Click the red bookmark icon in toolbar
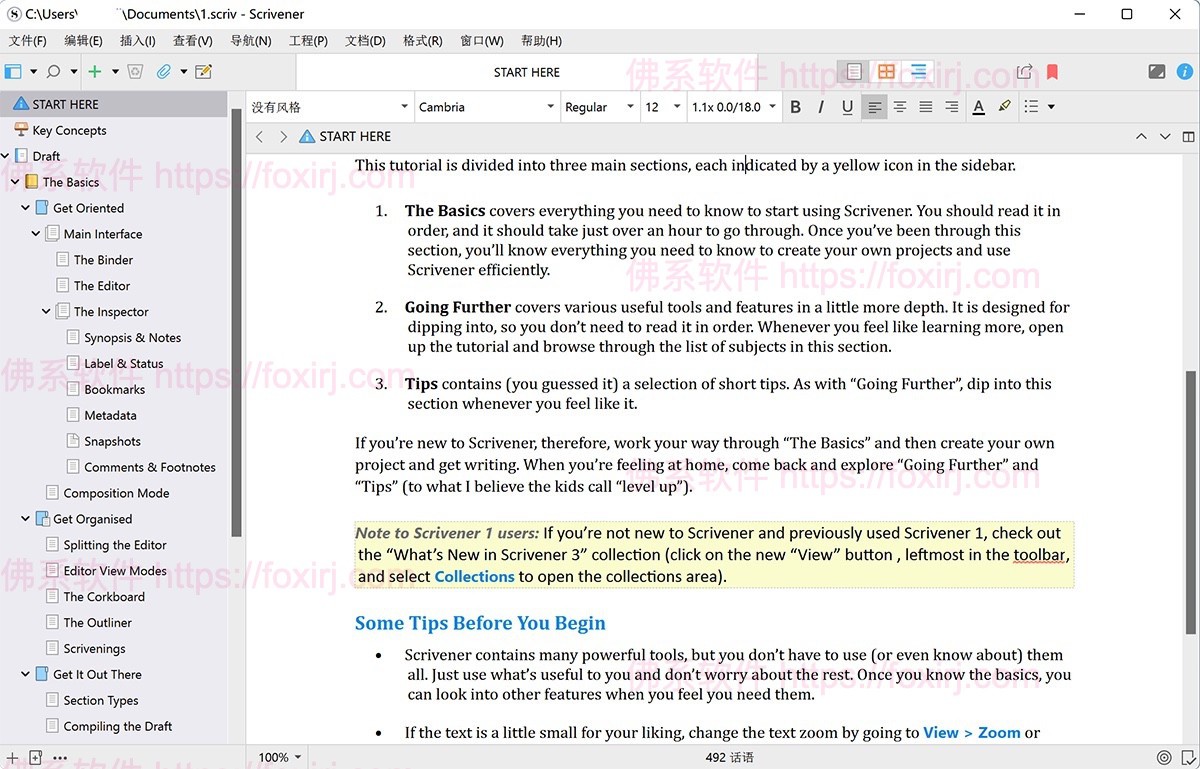1200x769 pixels. (x=1051, y=71)
